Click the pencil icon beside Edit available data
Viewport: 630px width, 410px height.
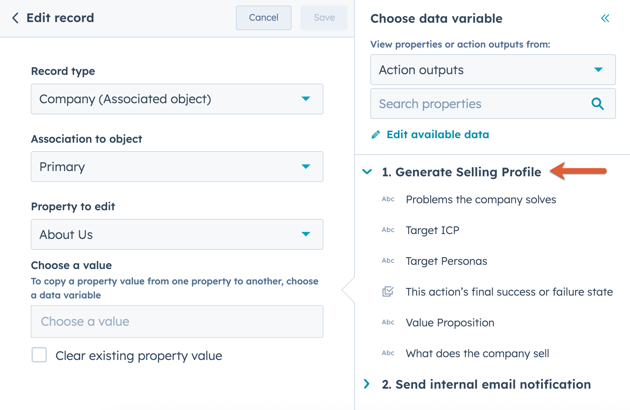[x=375, y=135]
